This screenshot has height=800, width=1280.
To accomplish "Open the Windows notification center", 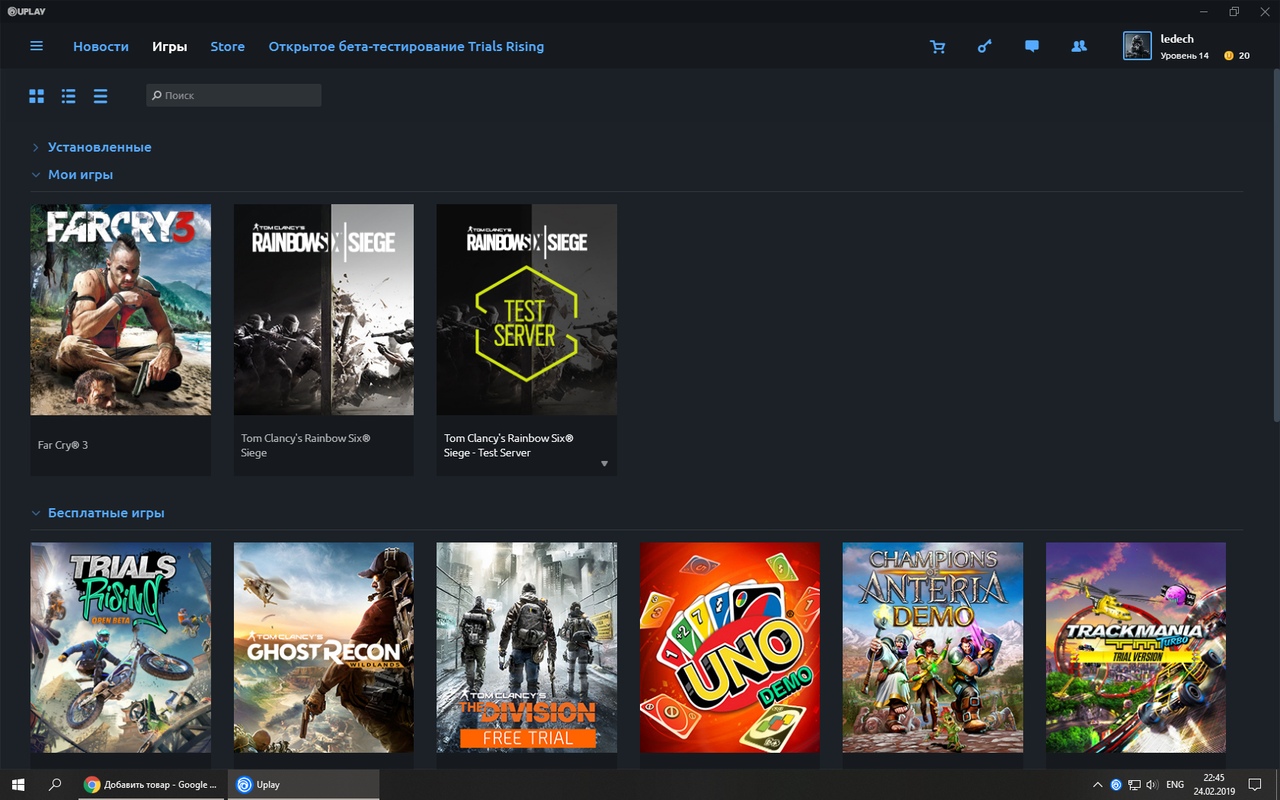I will pos(1256,785).
